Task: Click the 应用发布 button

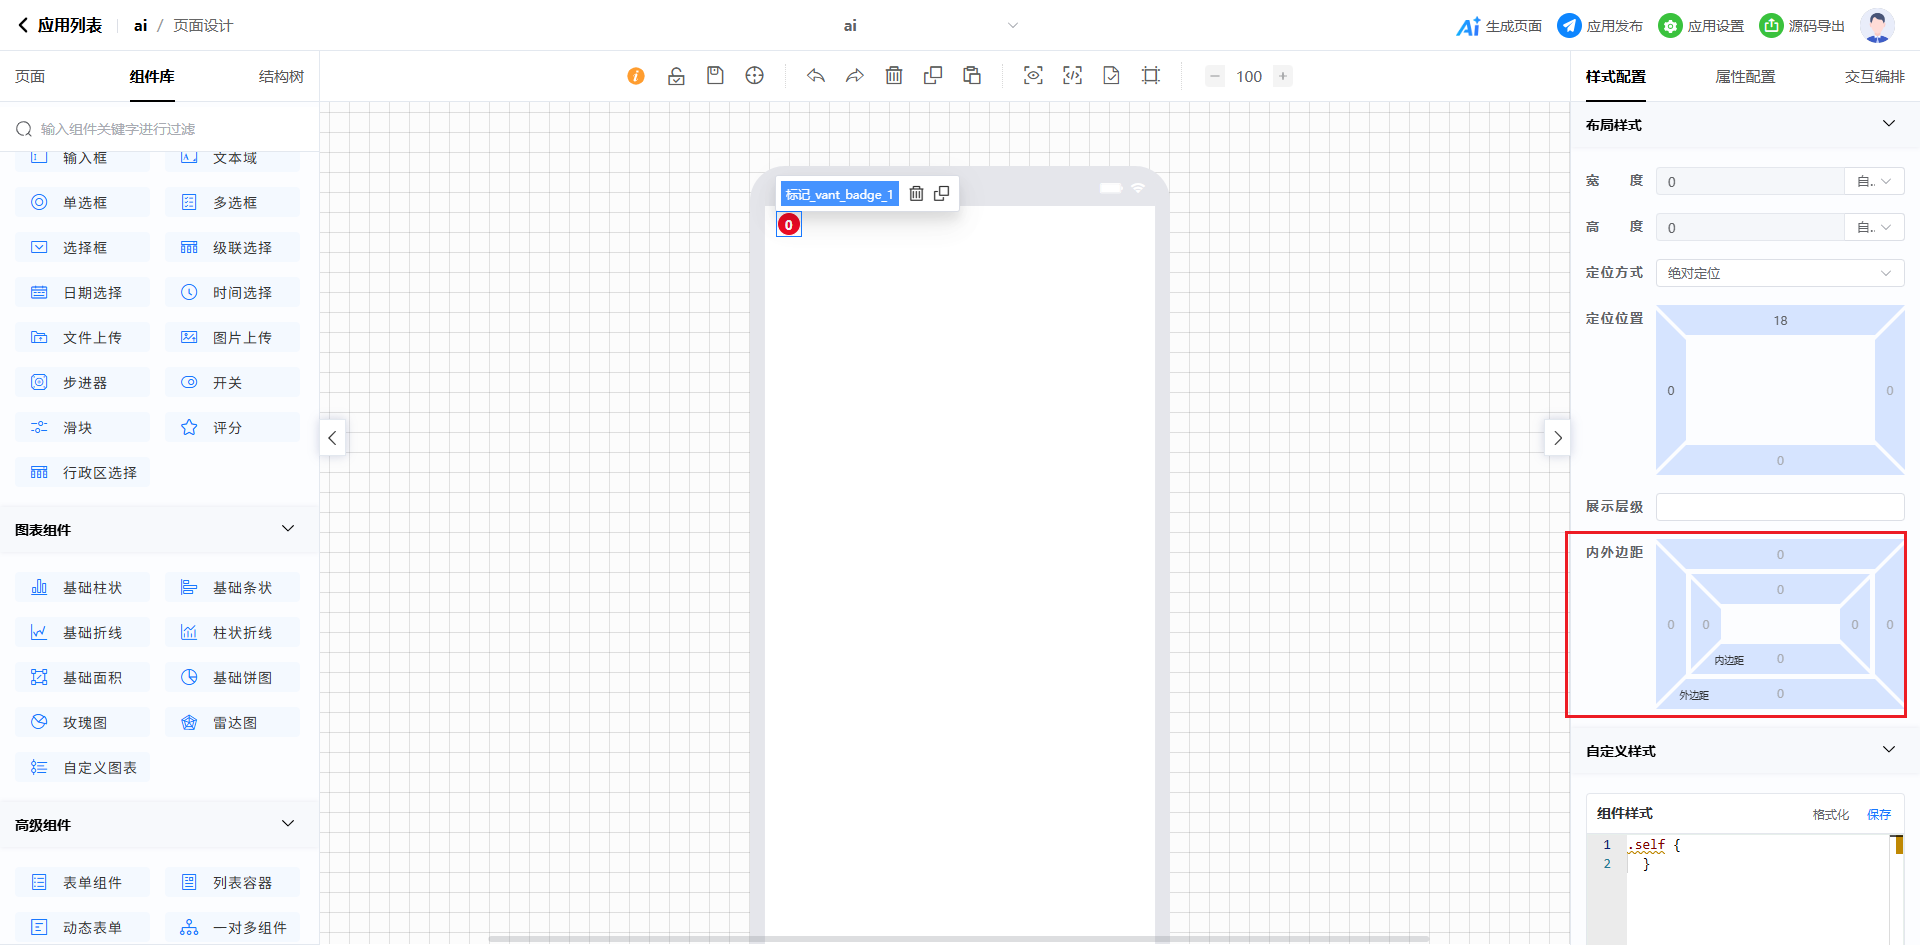Action: coord(1600,26)
